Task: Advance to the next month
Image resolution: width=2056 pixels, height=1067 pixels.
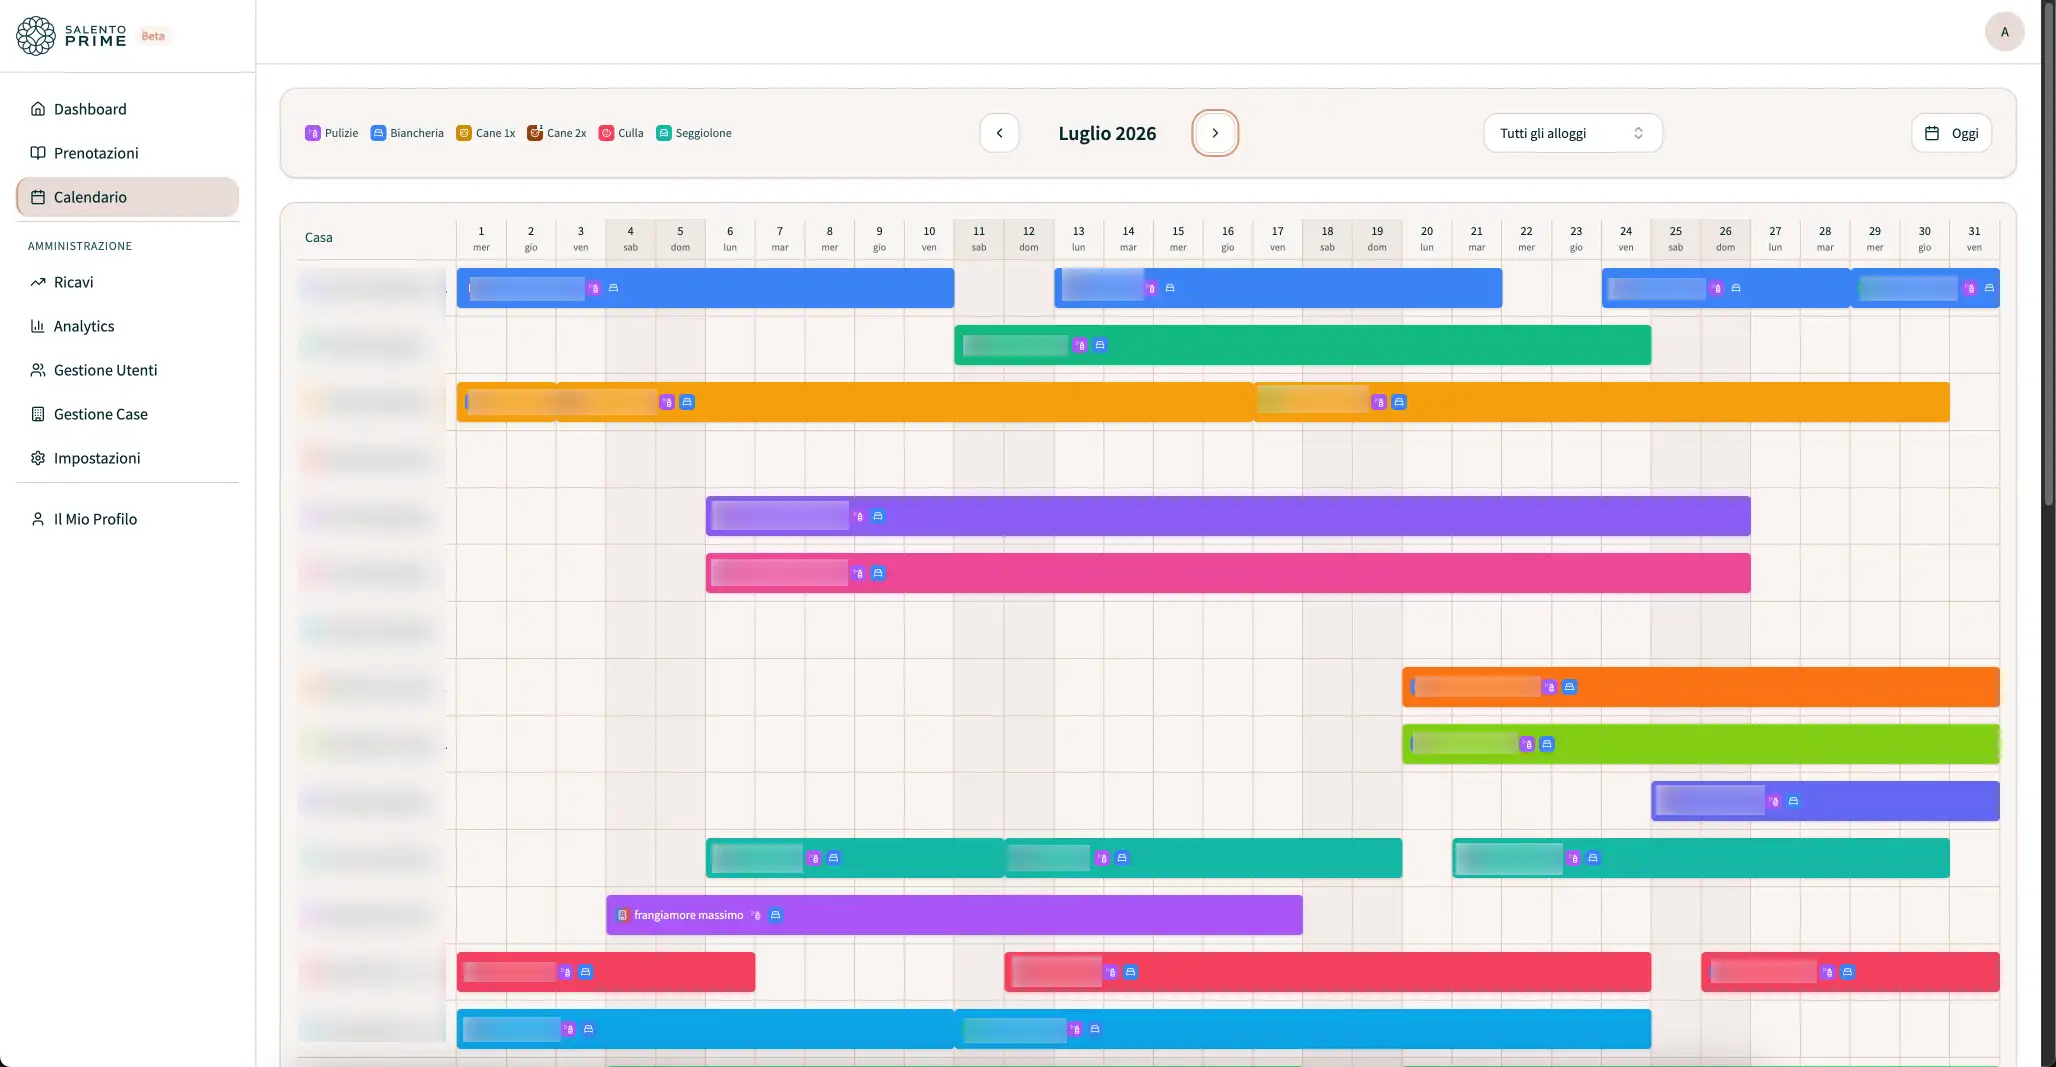Action: (x=1215, y=133)
